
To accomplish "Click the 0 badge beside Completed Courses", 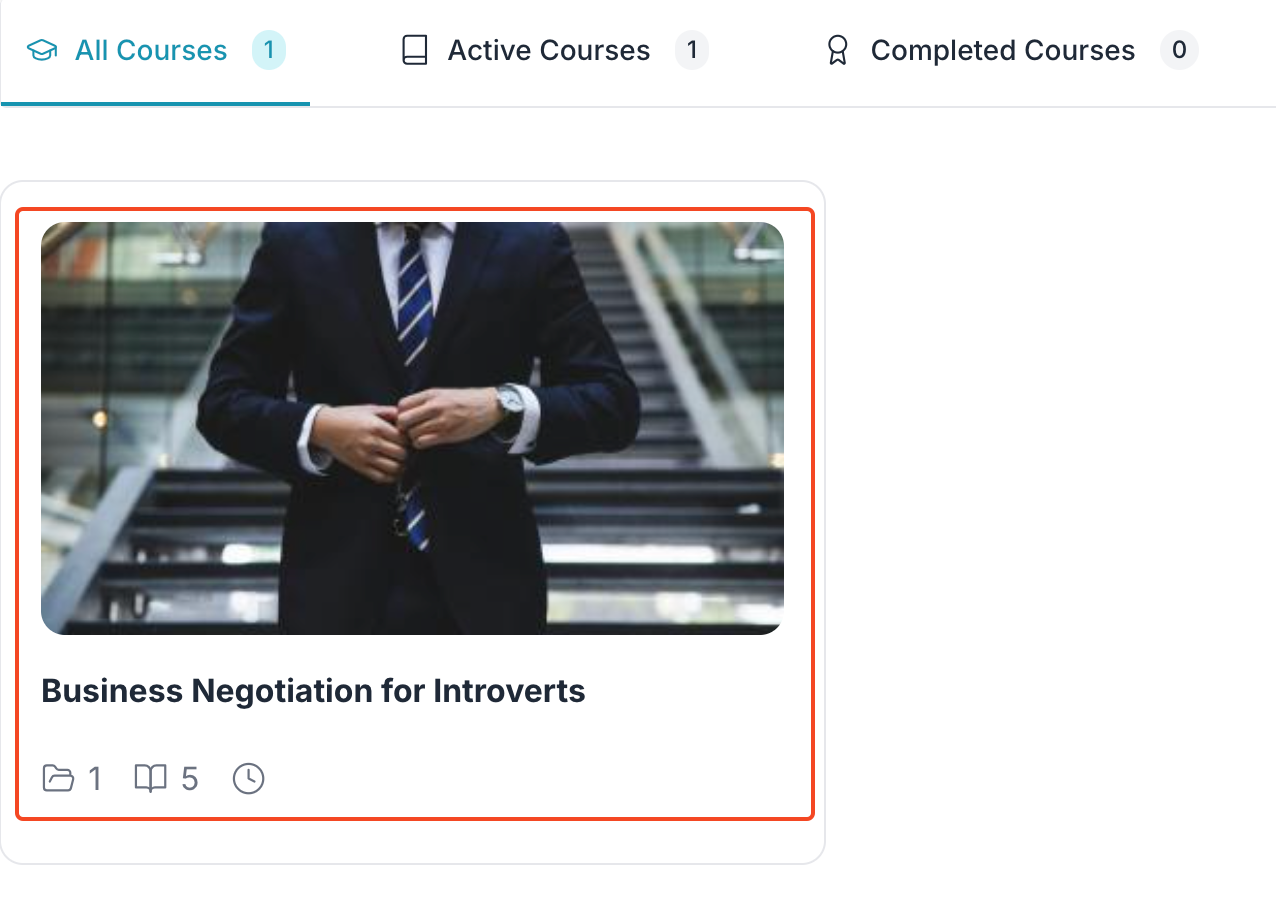I will 1179,49.
